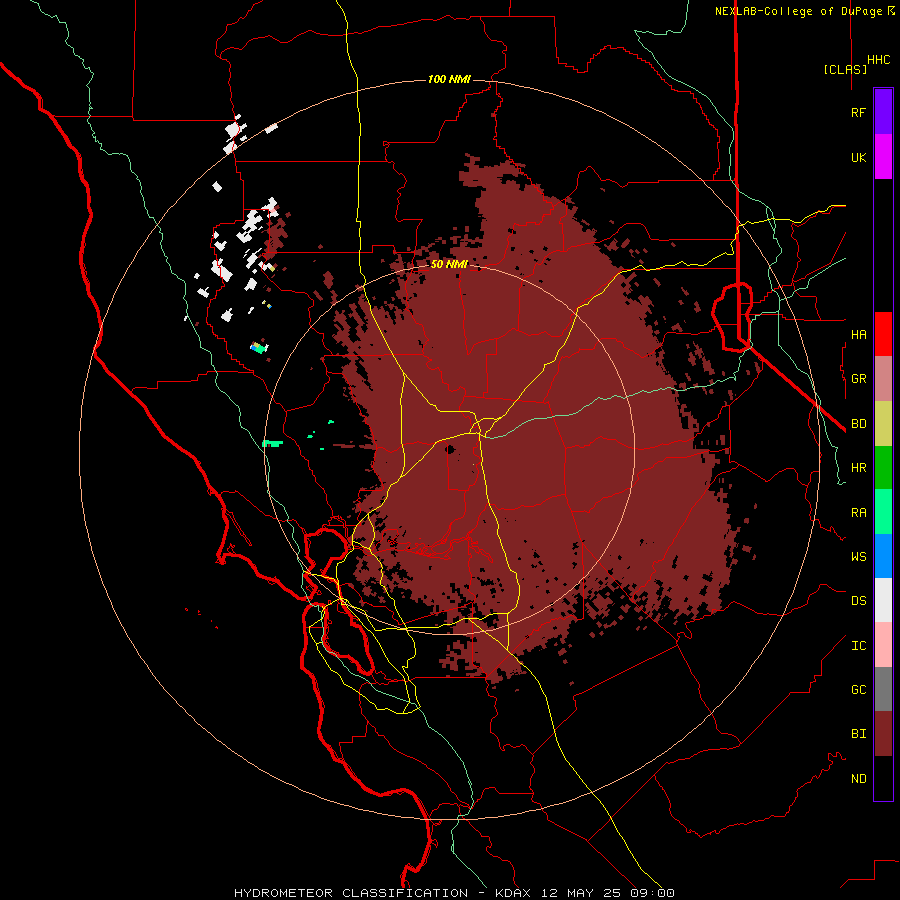Click the WS blue legend swatch
This screenshot has height=900, width=900.
click(x=883, y=556)
